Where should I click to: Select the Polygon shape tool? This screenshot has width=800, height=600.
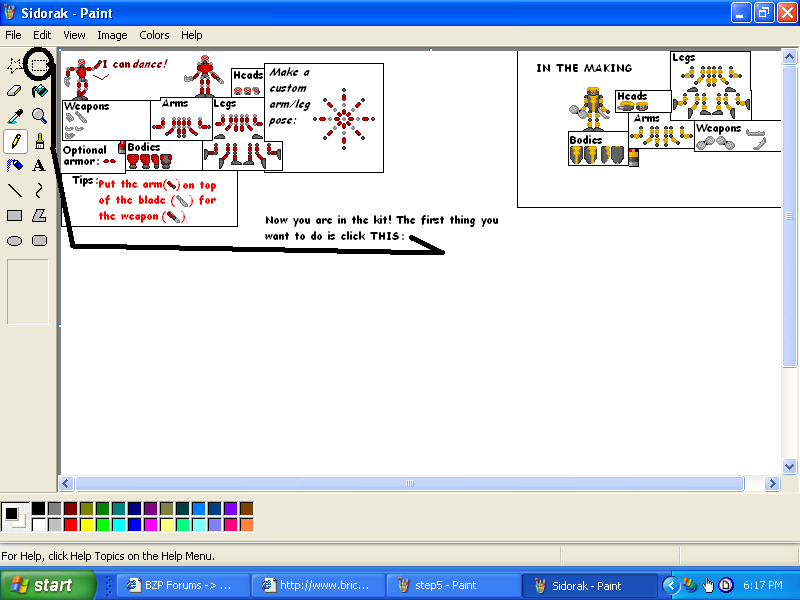(39, 215)
